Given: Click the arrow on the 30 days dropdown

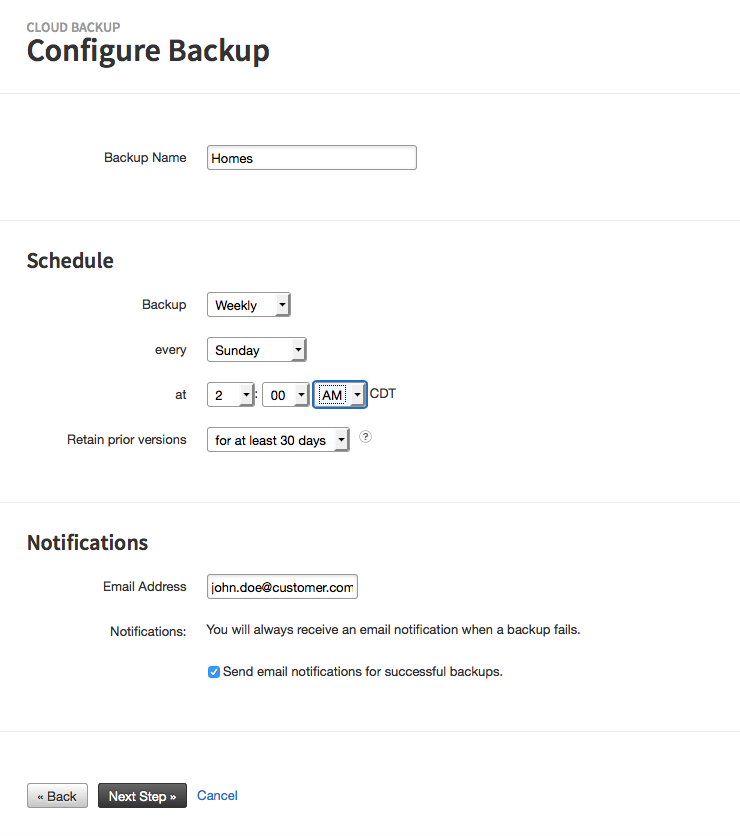Looking at the screenshot, I should coord(341,440).
